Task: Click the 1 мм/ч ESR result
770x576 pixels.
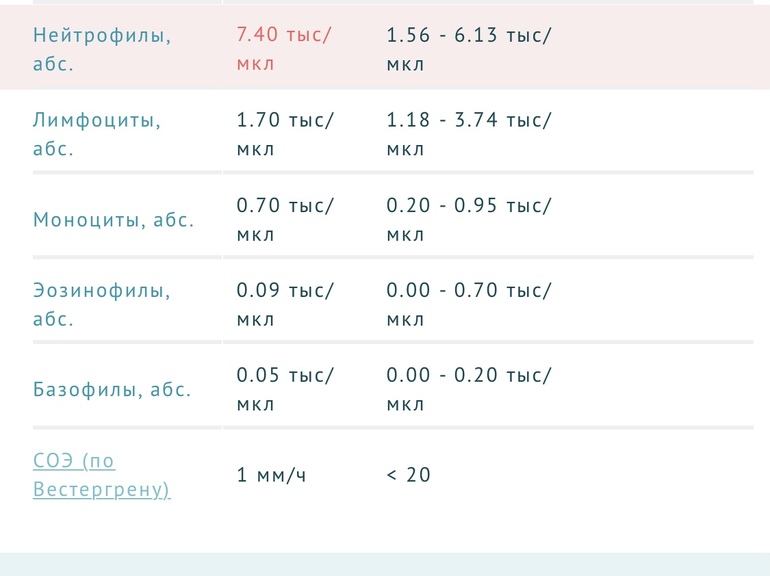Action: point(271,475)
